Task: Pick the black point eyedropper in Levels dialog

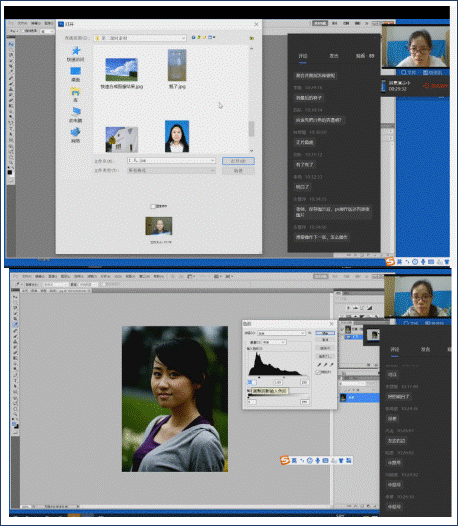Action: point(319,364)
